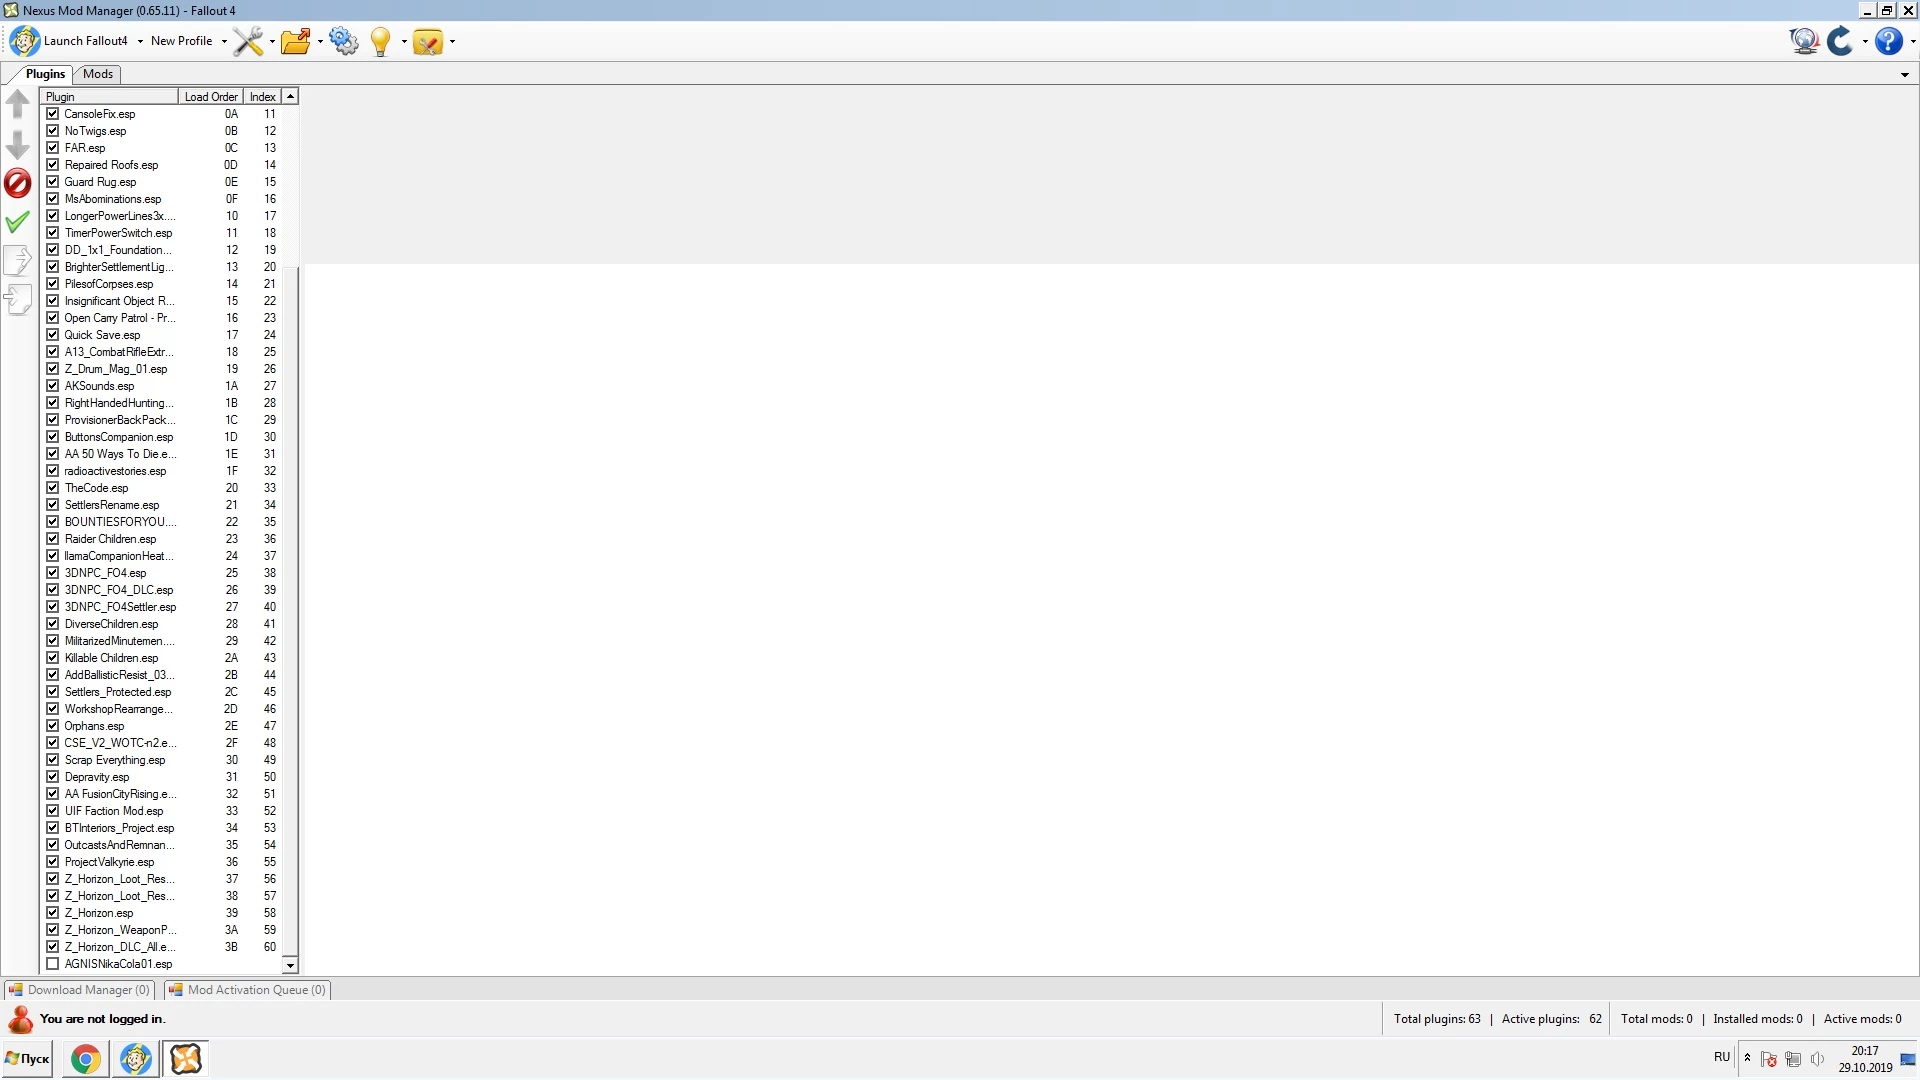
Task: Click the globe network login icon
Action: tap(1804, 41)
